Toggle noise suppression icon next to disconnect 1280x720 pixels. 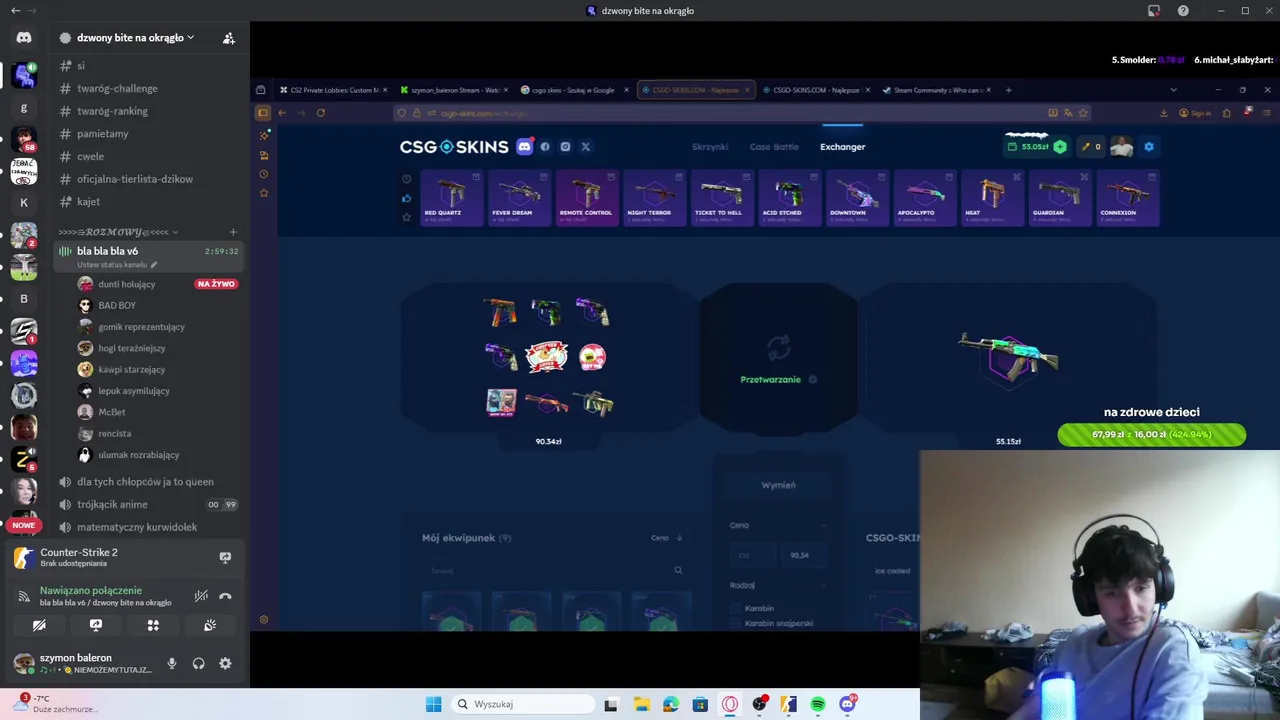pyautogui.click(x=201, y=596)
